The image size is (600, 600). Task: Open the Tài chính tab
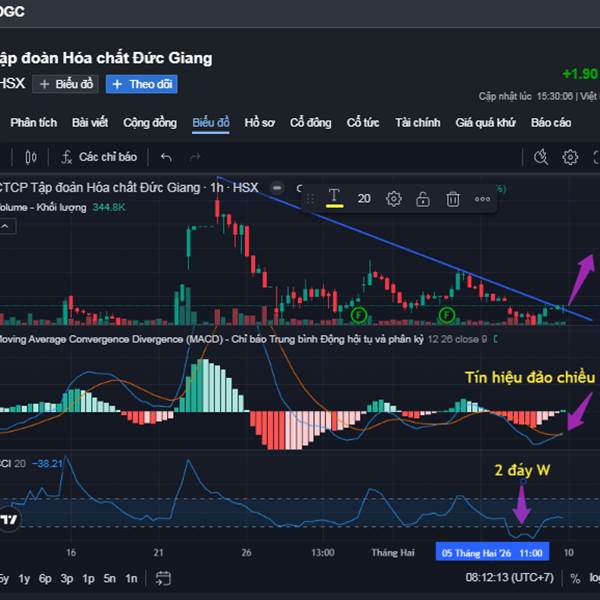(417, 122)
